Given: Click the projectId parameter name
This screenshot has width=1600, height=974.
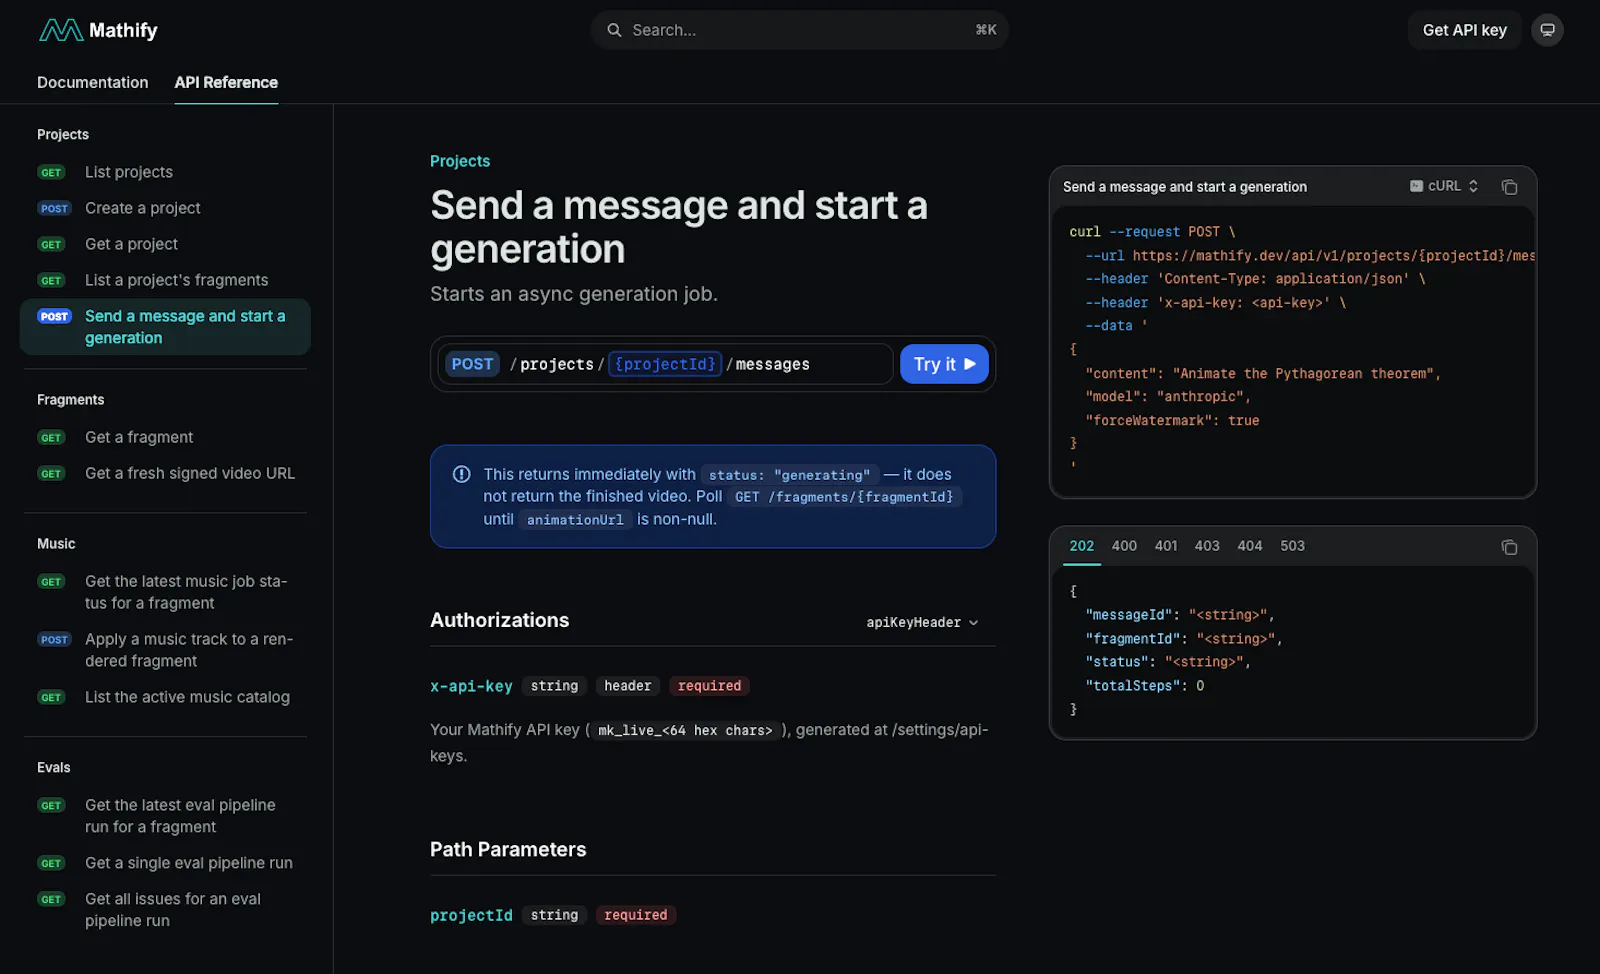Looking at the screenshot, I should point(471,915).
